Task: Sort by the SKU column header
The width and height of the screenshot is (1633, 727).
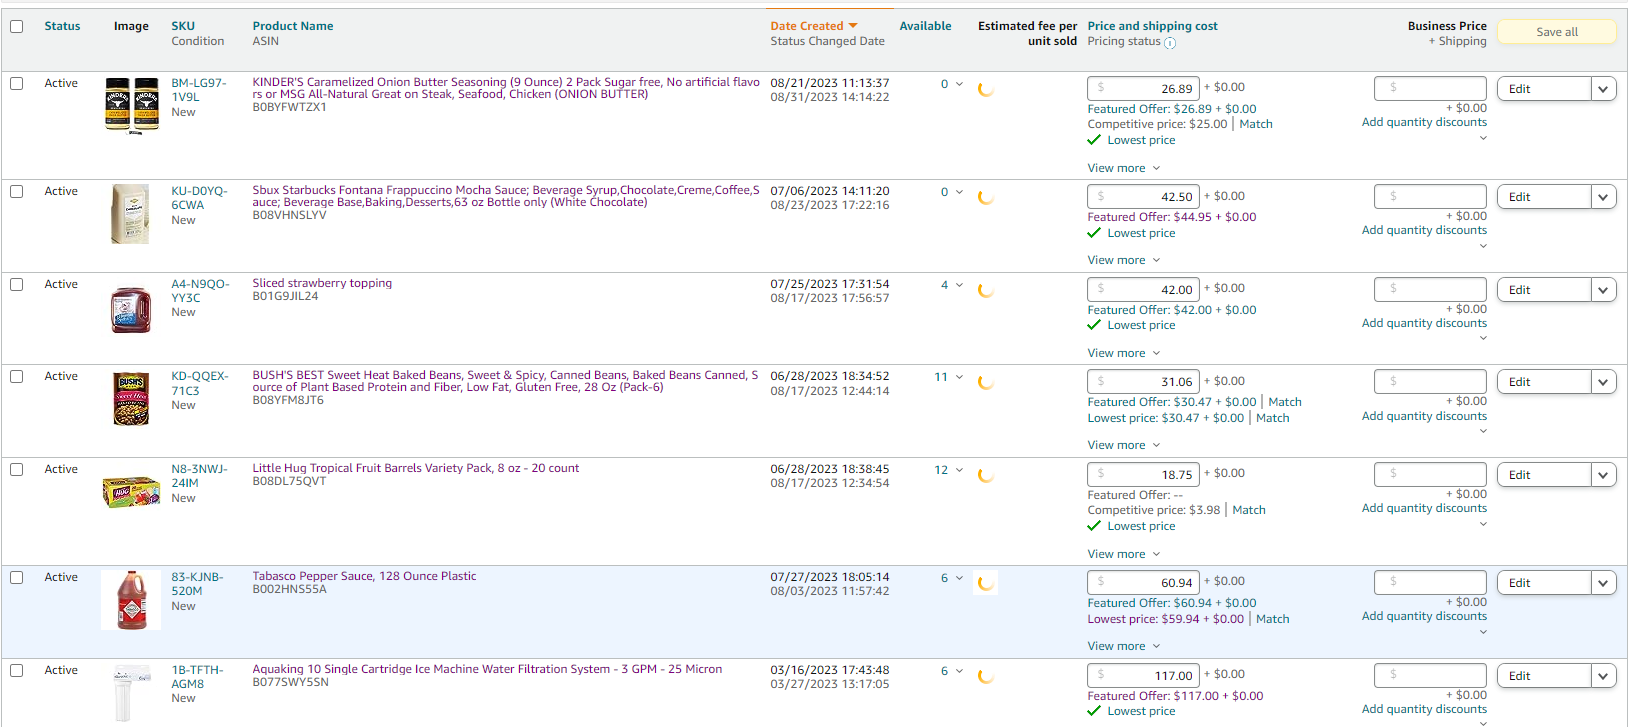Action: 183,26
